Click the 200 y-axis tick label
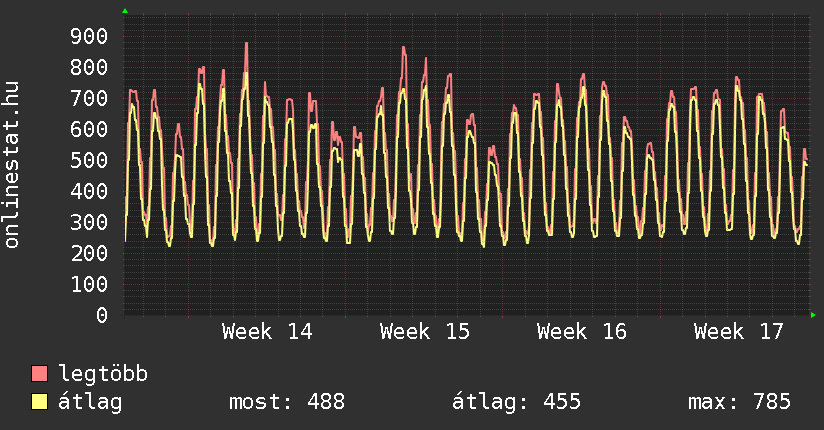Viewport: 824px width, 430px height. tap(90, 253)
